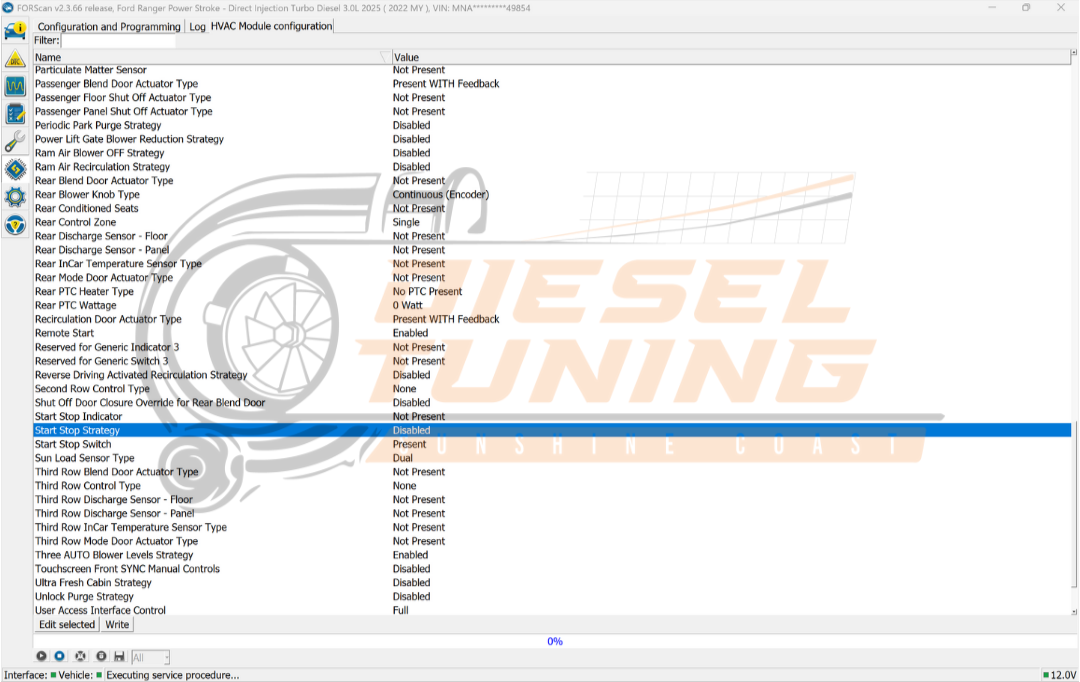
Task: Open the tests checklist section
Action: pyautogui.click(x=15, y=114)
